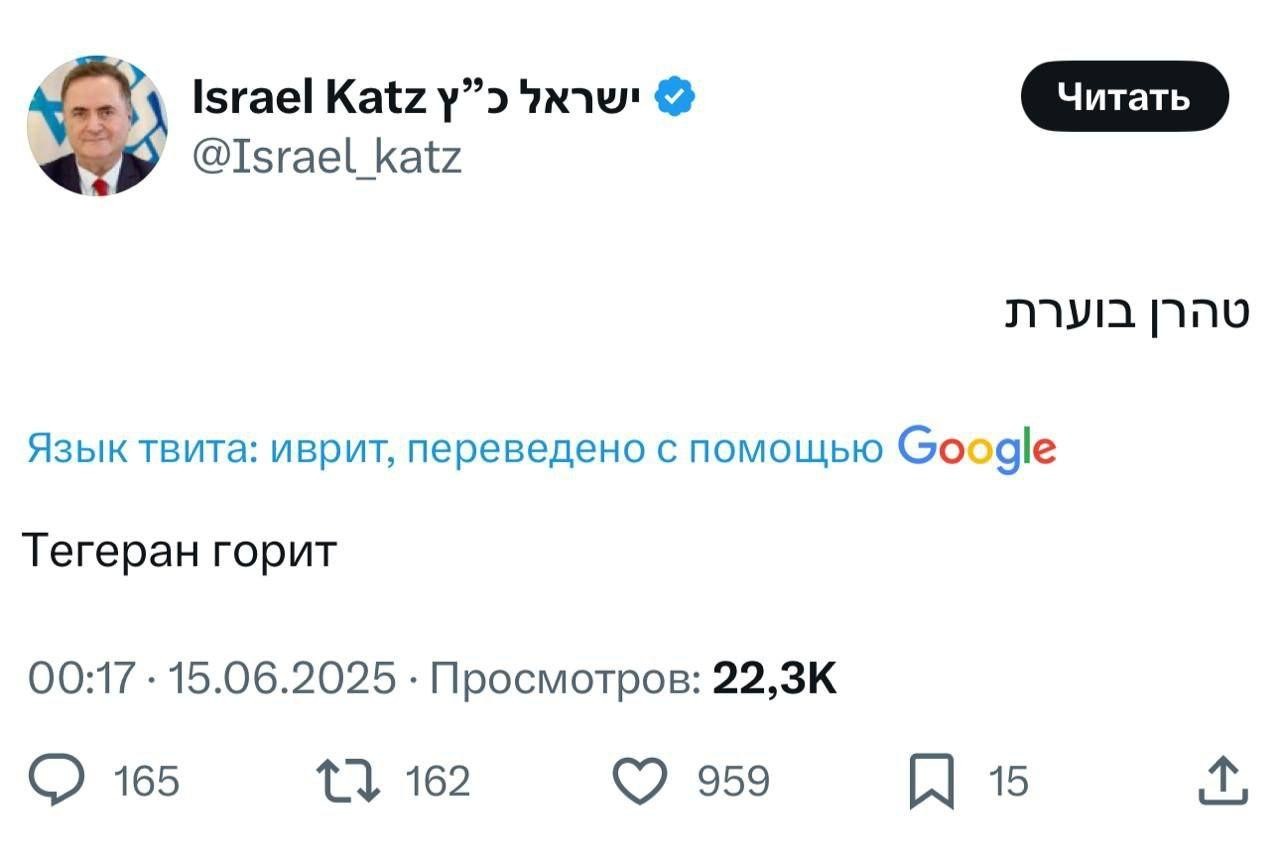
Task: Click the "Просмотров: 22,3K" view count
Action: click(x=632, y=679)
